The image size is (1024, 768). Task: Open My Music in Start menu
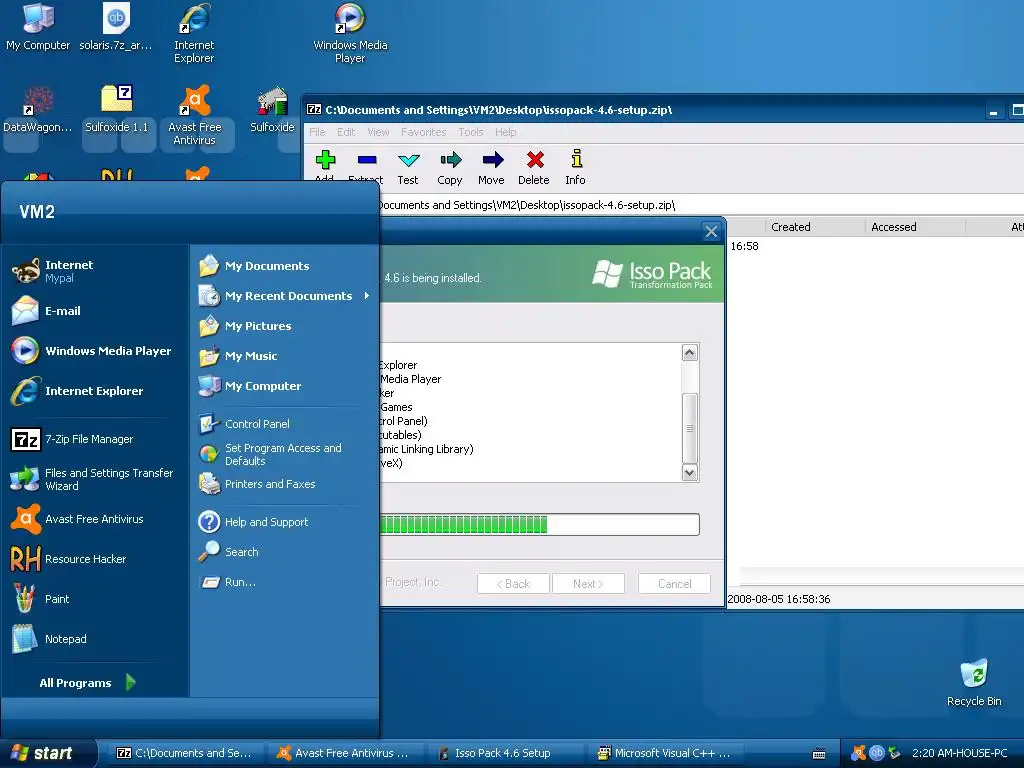click(283, 356)
